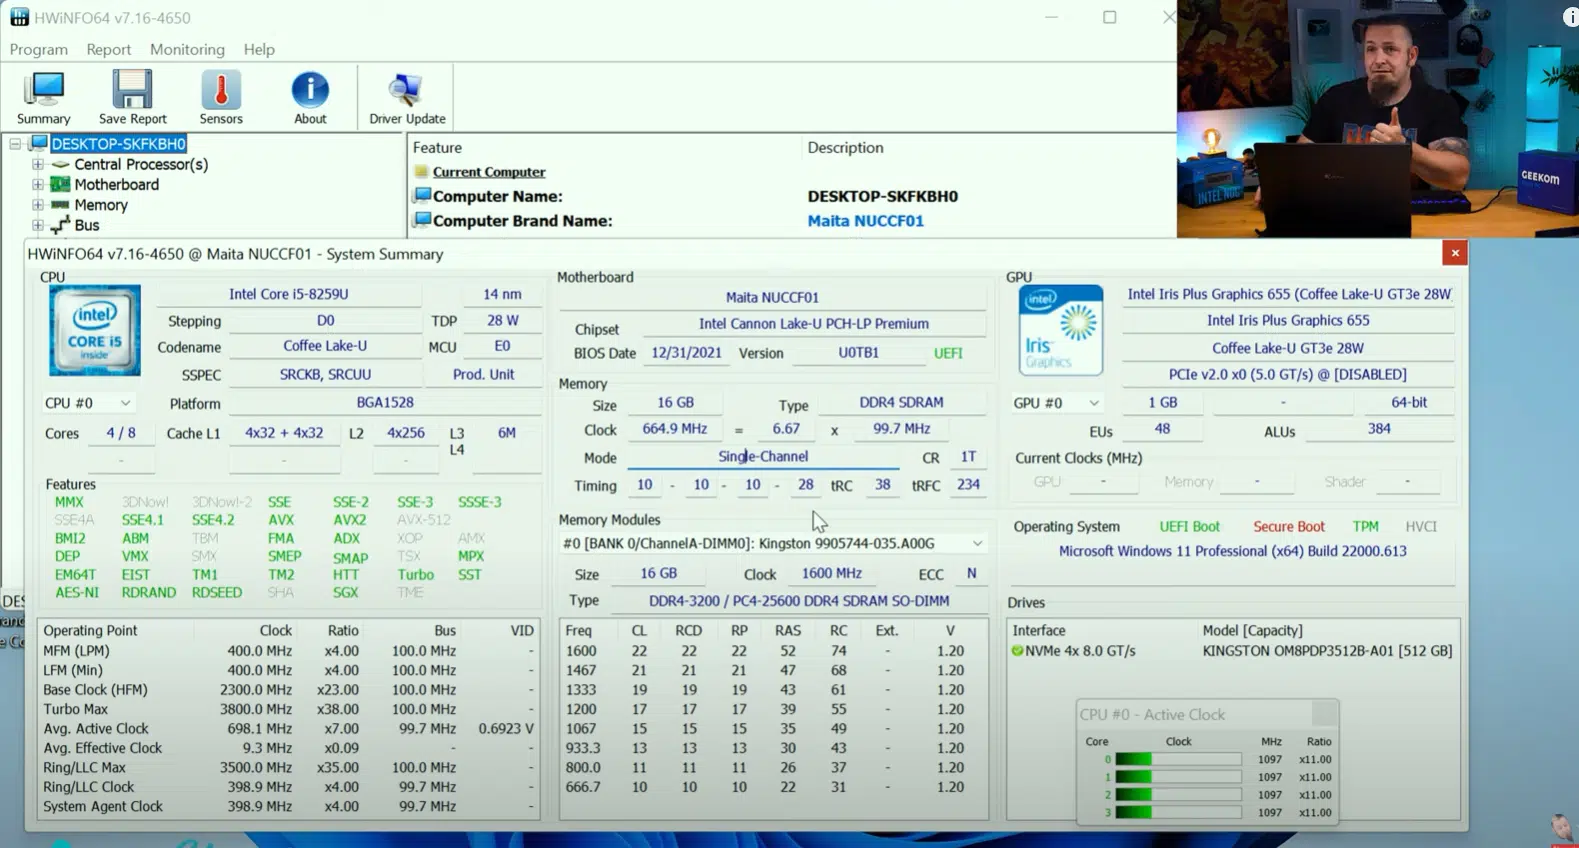This screenshot has width=1579, height=848.
Task: Click the Core 0 active clock bar
Action: (1177, 760)
